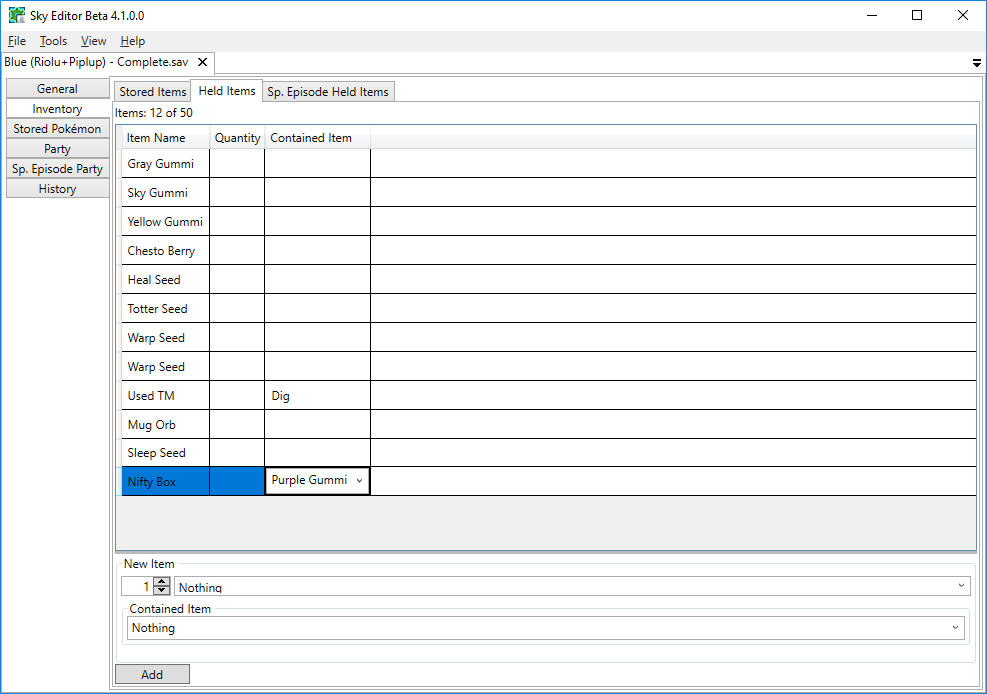Open the Tools menu

coord(53,41)
